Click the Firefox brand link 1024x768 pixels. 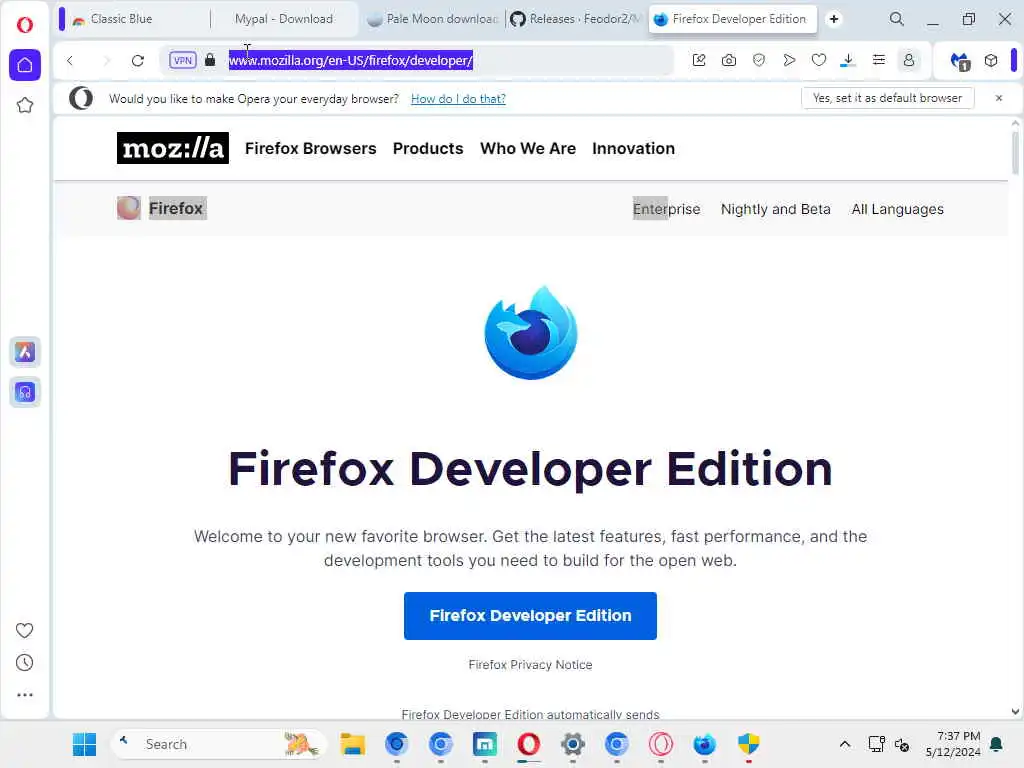[161, 208]
